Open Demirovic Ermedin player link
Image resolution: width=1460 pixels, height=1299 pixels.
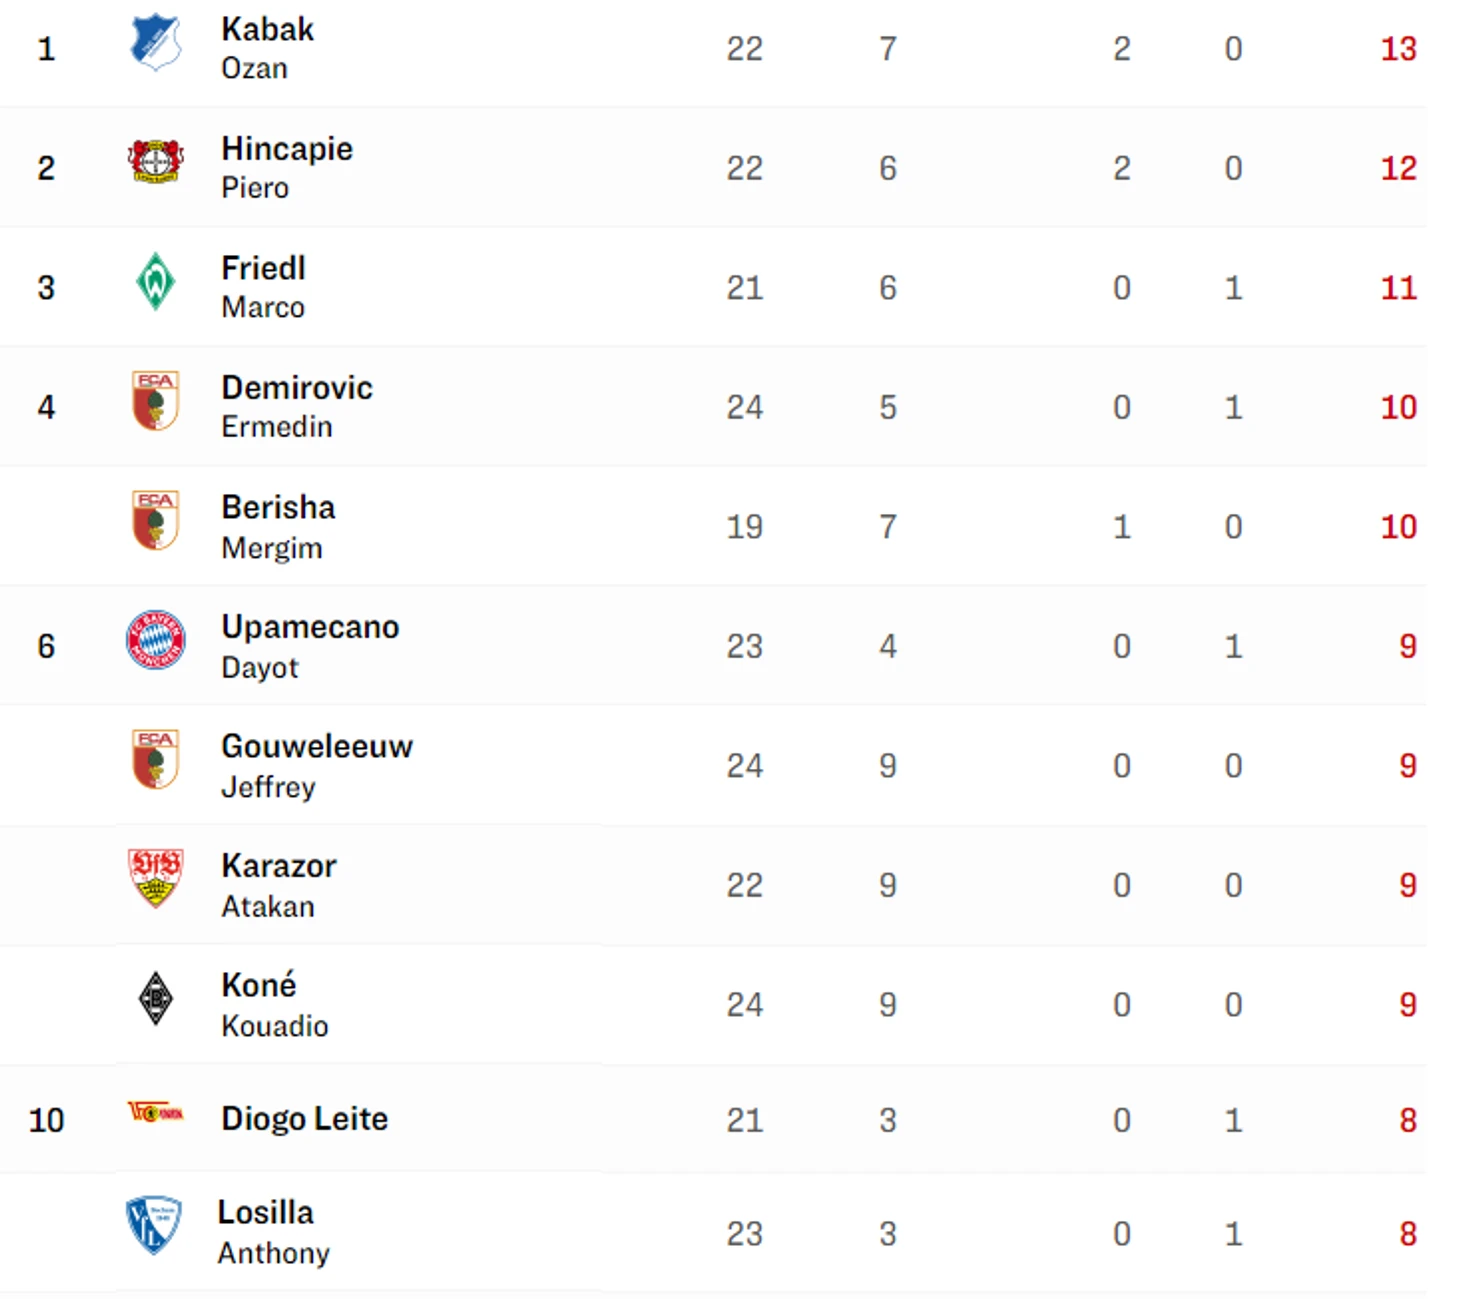[297, 406]
